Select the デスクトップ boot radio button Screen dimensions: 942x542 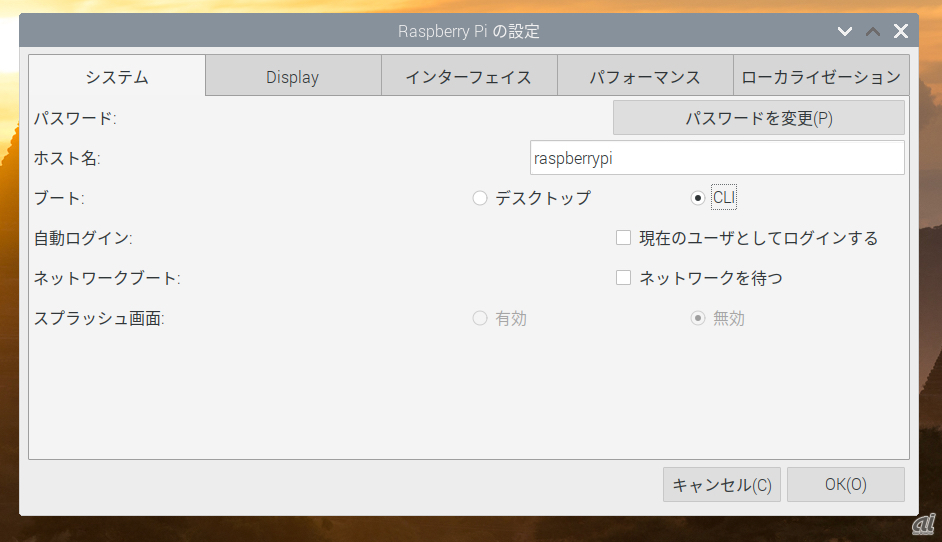coord(480,198)
